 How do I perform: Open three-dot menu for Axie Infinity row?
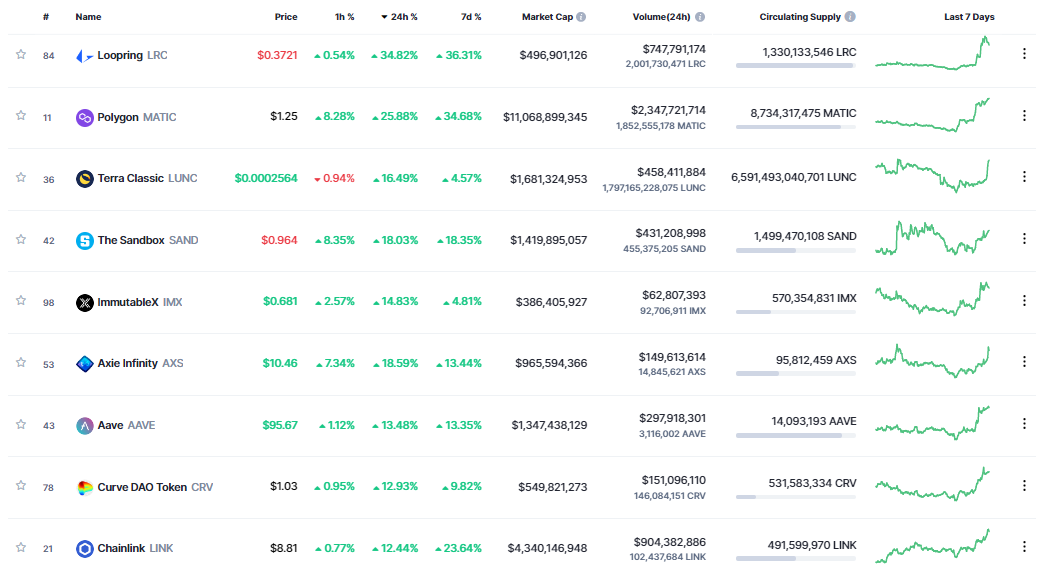coord(1024,362)
